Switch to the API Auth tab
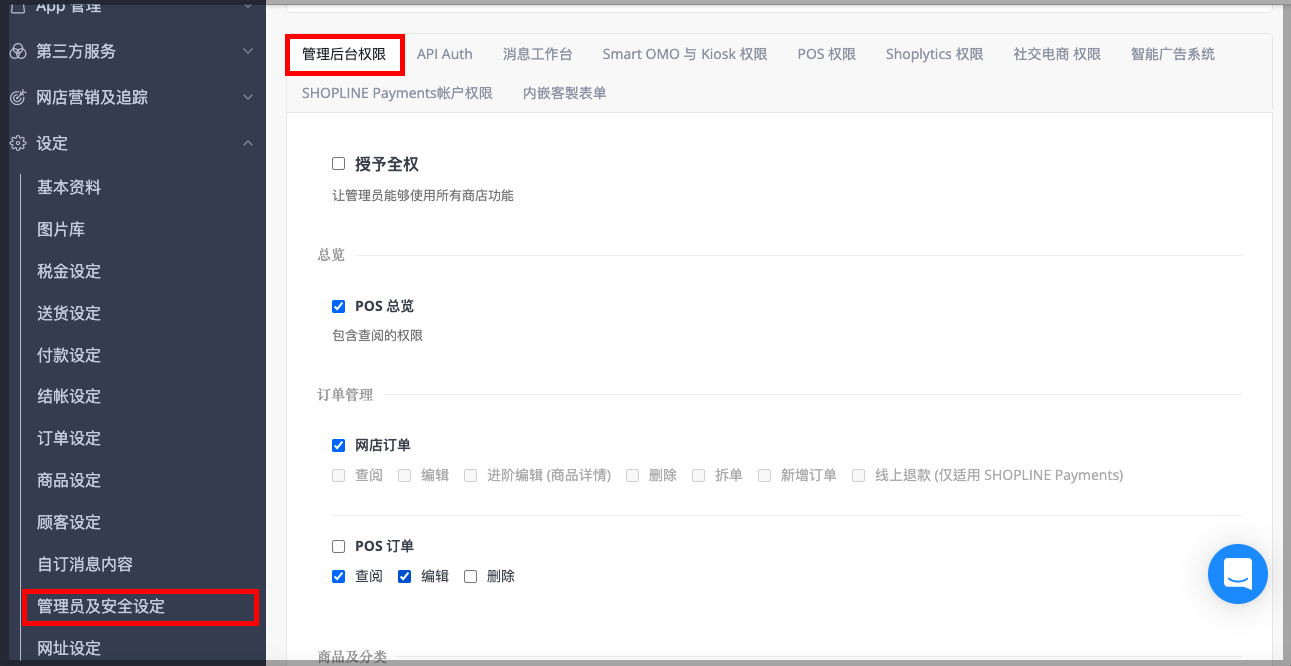The image size is (1291, 666). pyautogui.click(x=445, y=54)
